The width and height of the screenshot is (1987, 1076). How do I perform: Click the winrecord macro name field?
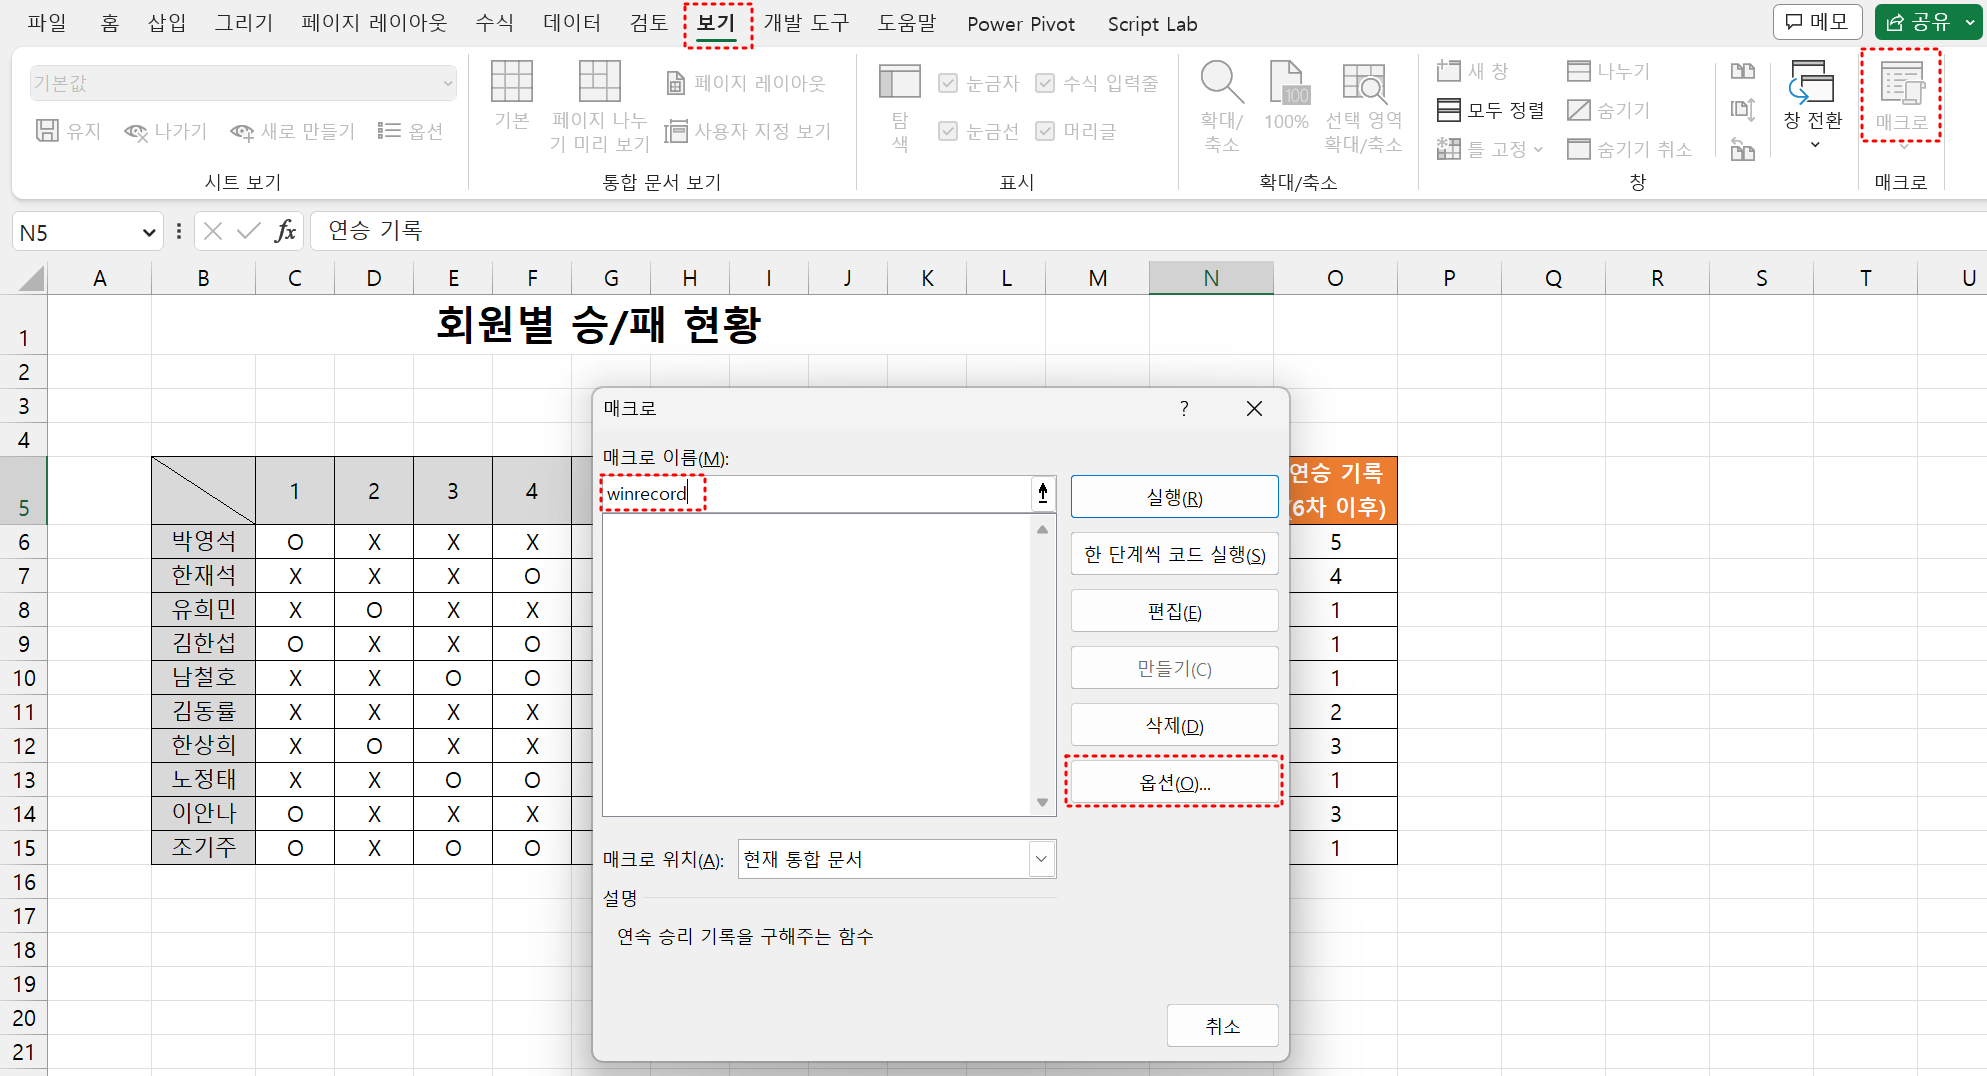[x=817, y=493]
